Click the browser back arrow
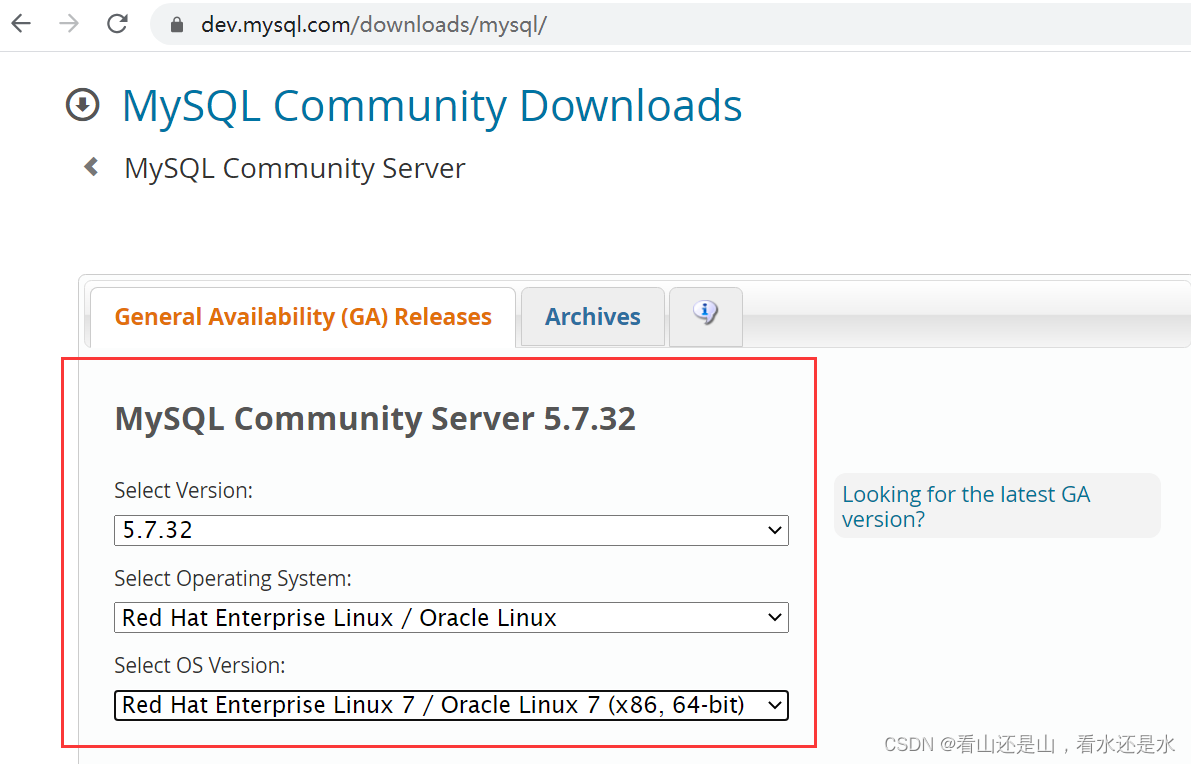Viewport: 1191px width, 764px height. pos(21,24)
